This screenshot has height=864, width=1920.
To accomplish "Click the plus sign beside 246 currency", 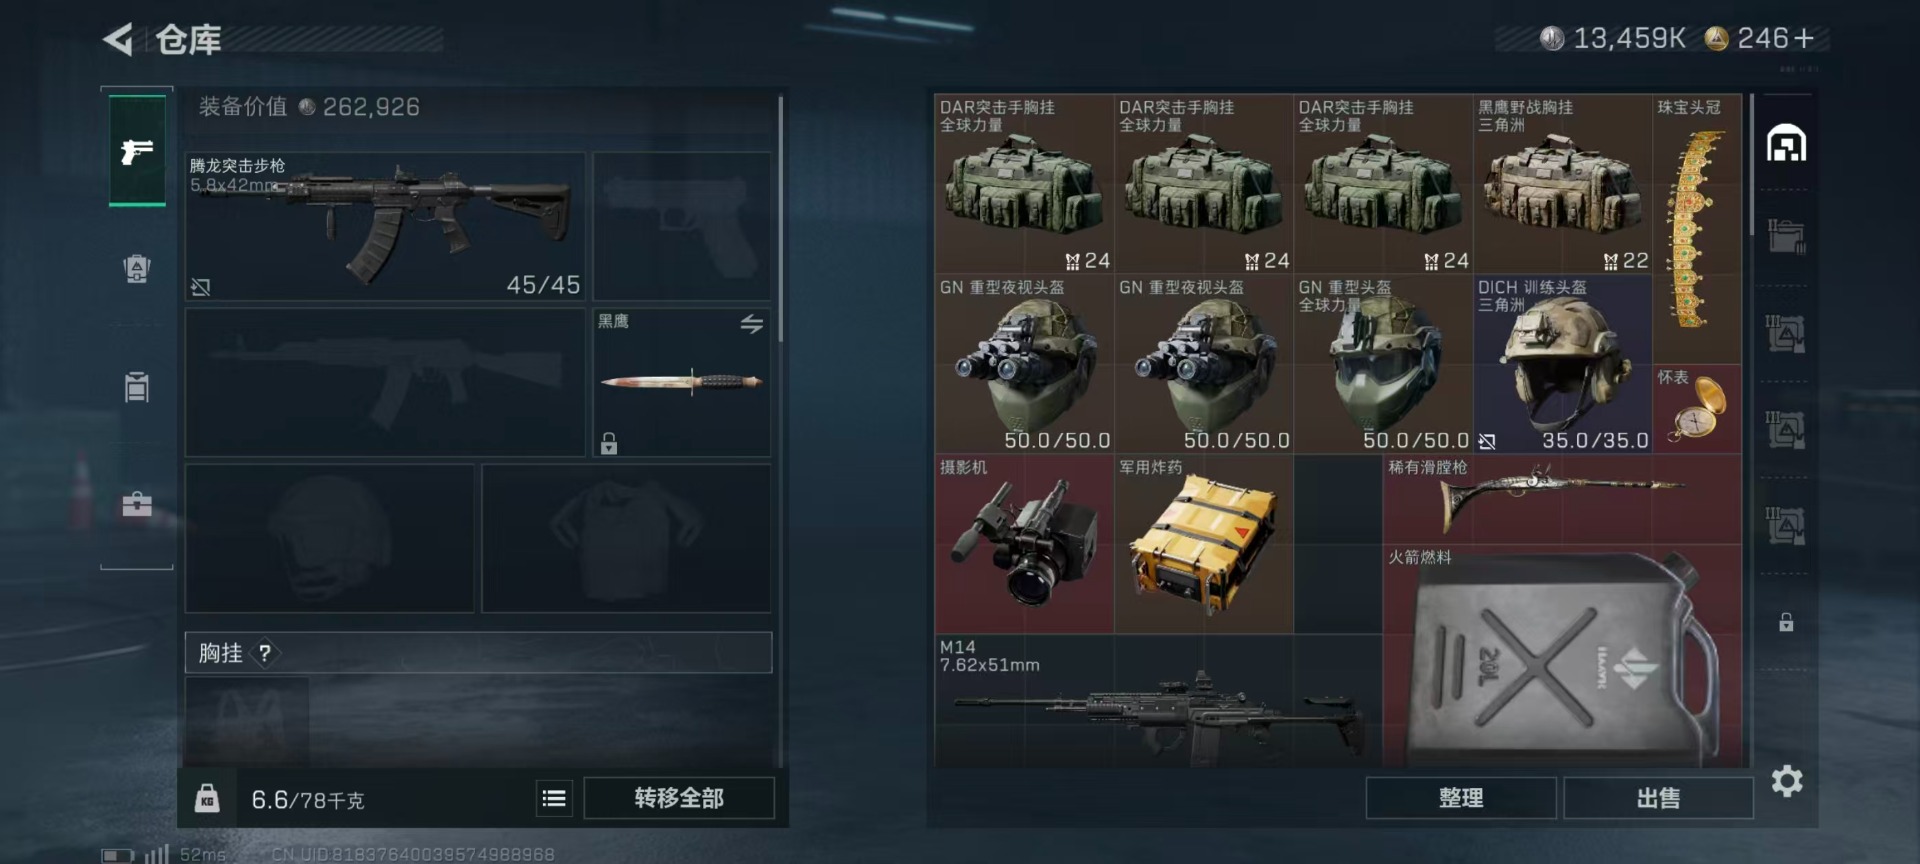I will point(1804,38).
